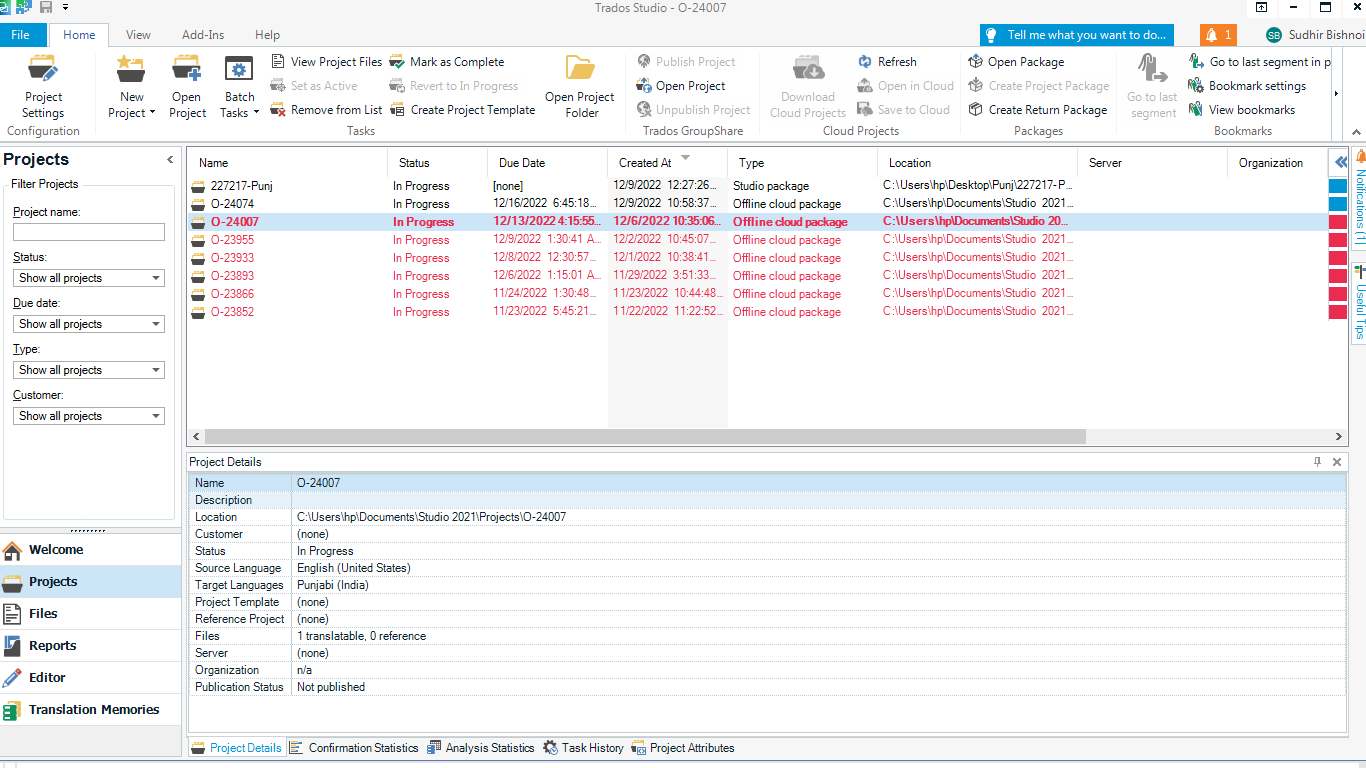Switch to the View ribbon tab

[138, 34]
